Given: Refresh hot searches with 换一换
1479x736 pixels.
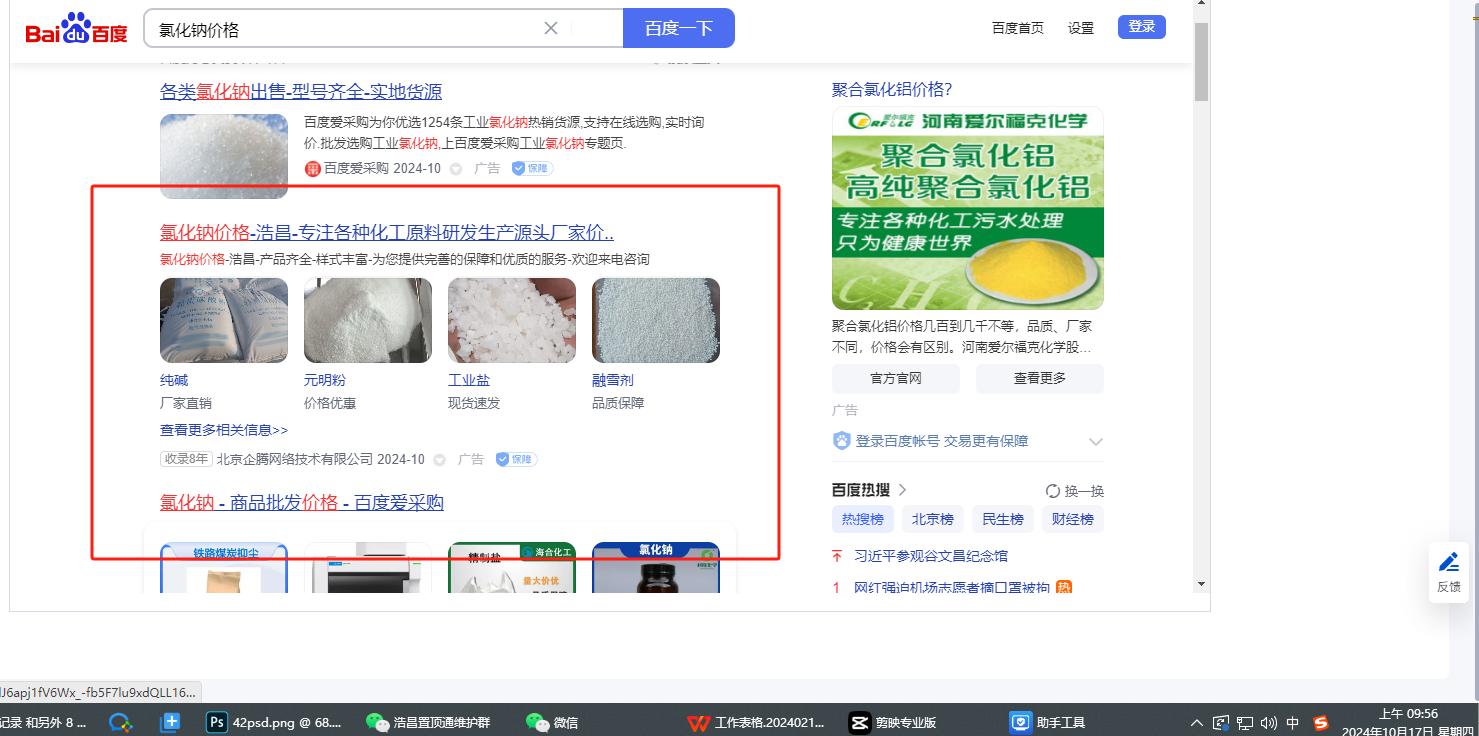Looking at the screenshot, I should pos(1075,491).
